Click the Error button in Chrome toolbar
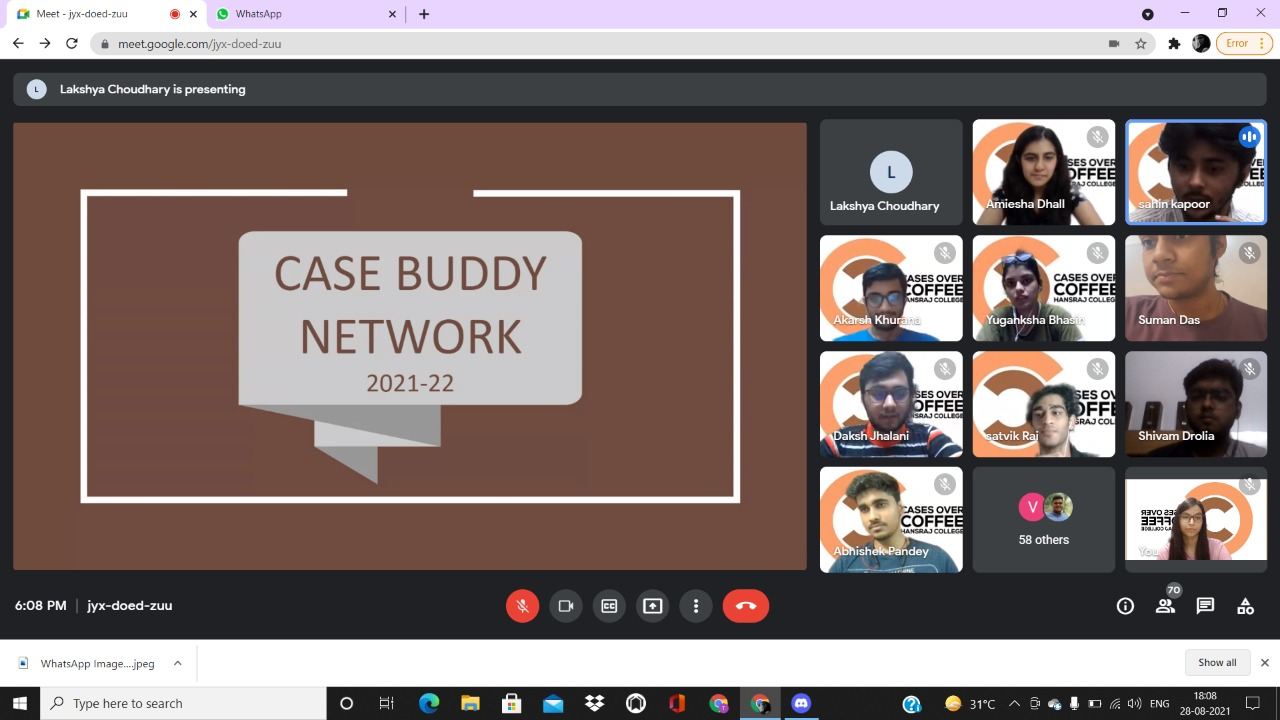Image resolution: width=1280 pixels, height=720 pixels. click(x=1243, y=44)
